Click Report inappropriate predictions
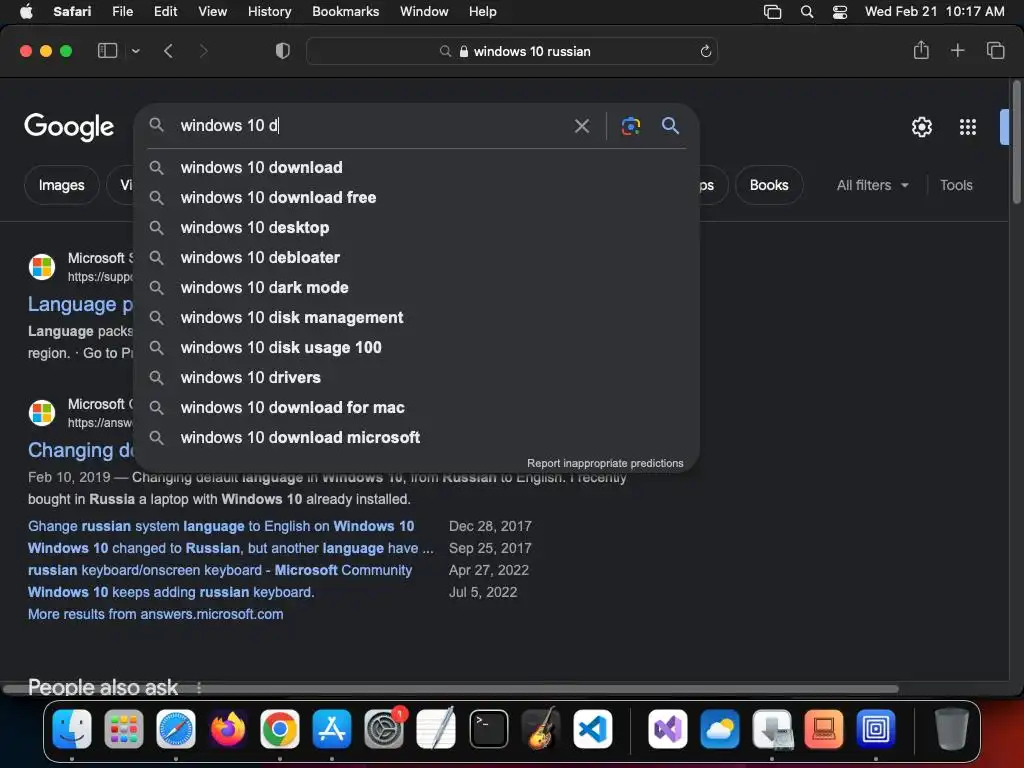The height and width of the screenshot is (768, 1024). click(605, 463)
